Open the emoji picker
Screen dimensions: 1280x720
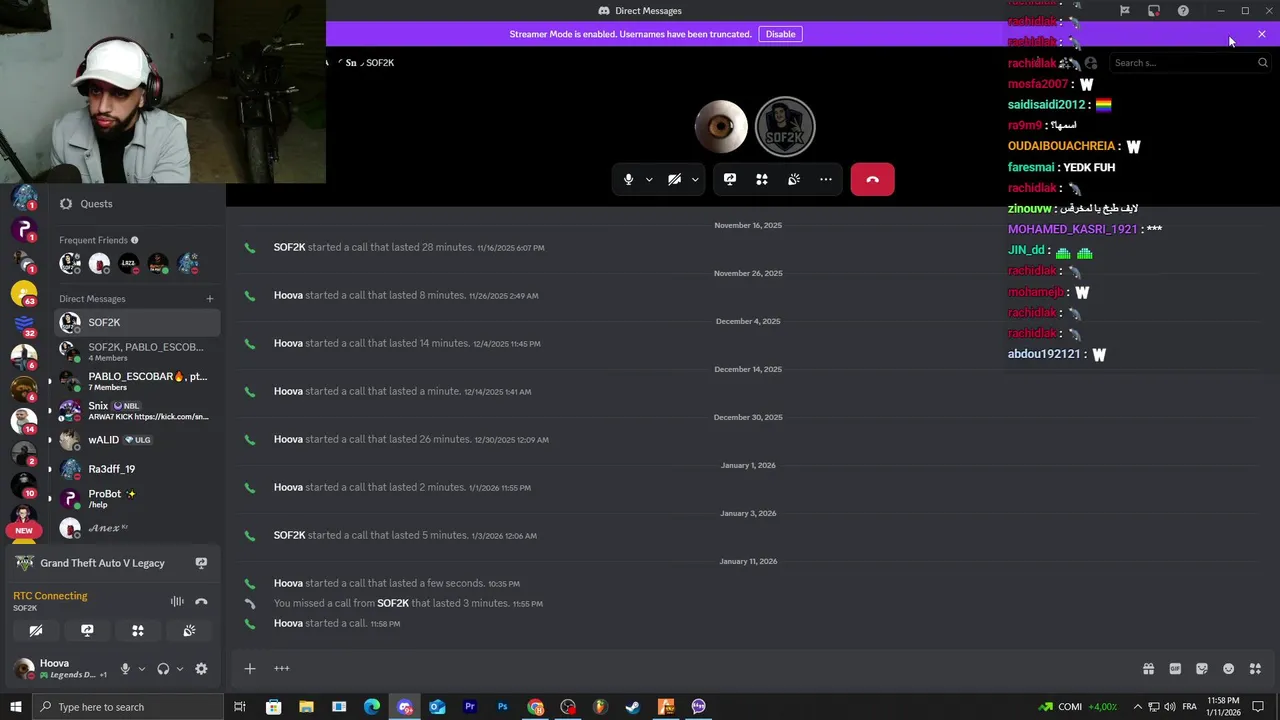1229,669
